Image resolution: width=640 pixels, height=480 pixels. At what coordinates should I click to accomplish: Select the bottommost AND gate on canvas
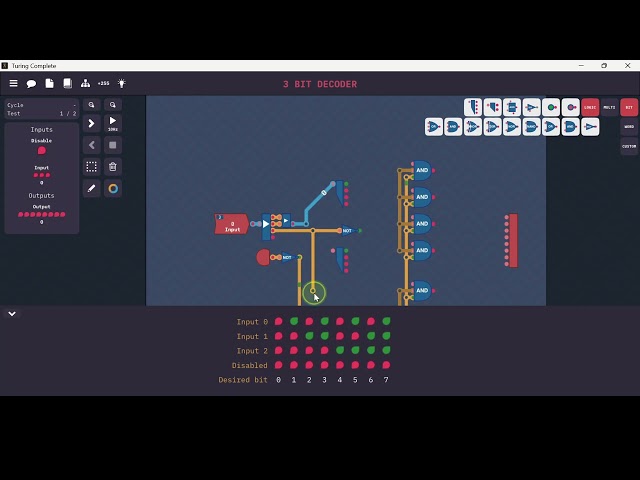click(x=422, y=291)
